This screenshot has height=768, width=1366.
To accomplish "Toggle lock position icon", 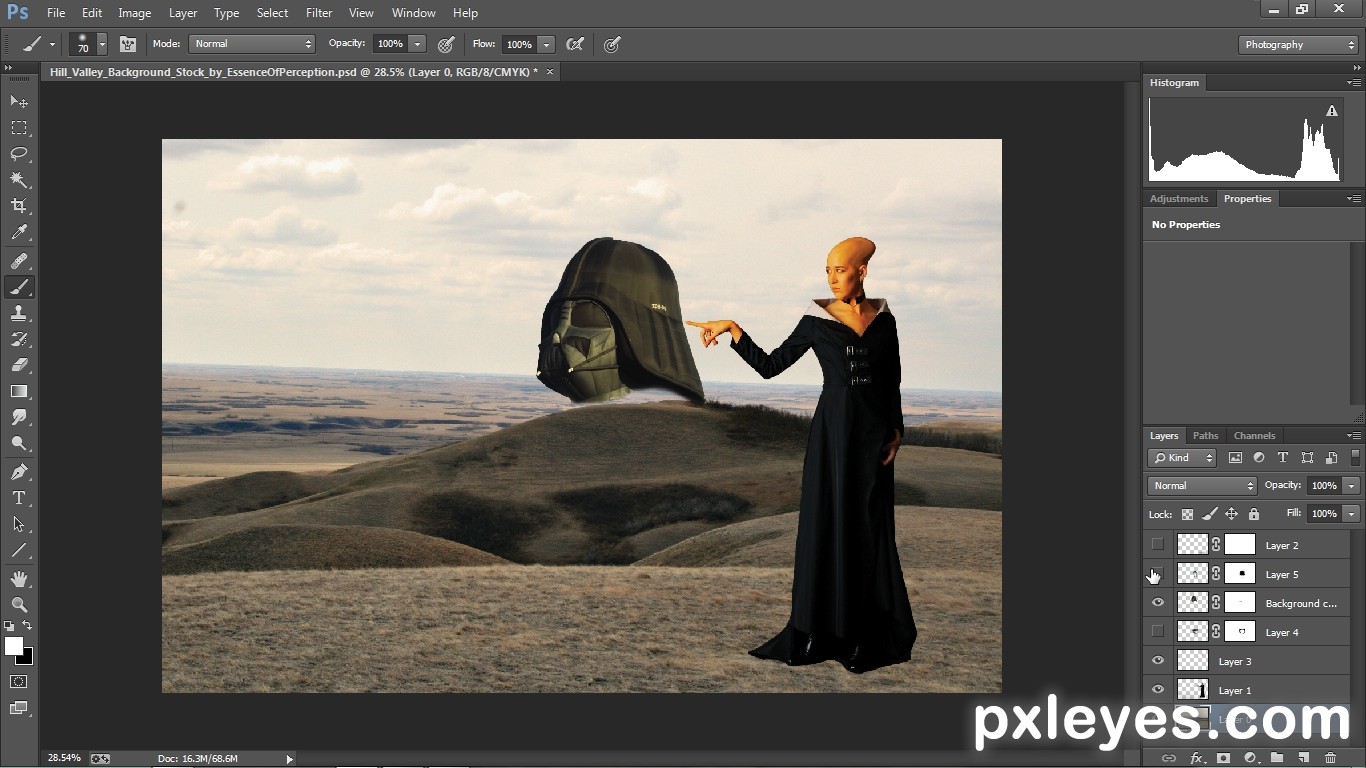I will [x=1231, y=514].
